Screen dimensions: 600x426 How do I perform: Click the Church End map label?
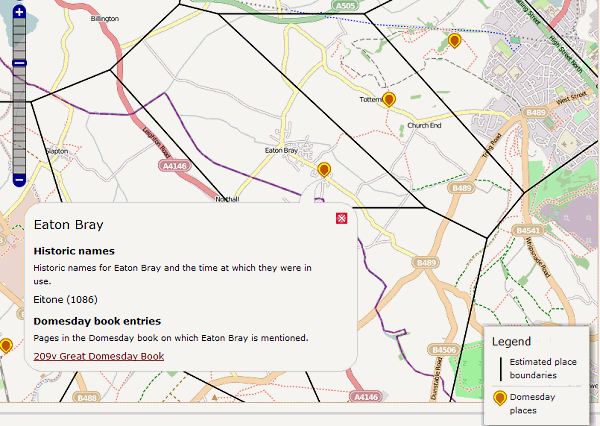(424, 125)
